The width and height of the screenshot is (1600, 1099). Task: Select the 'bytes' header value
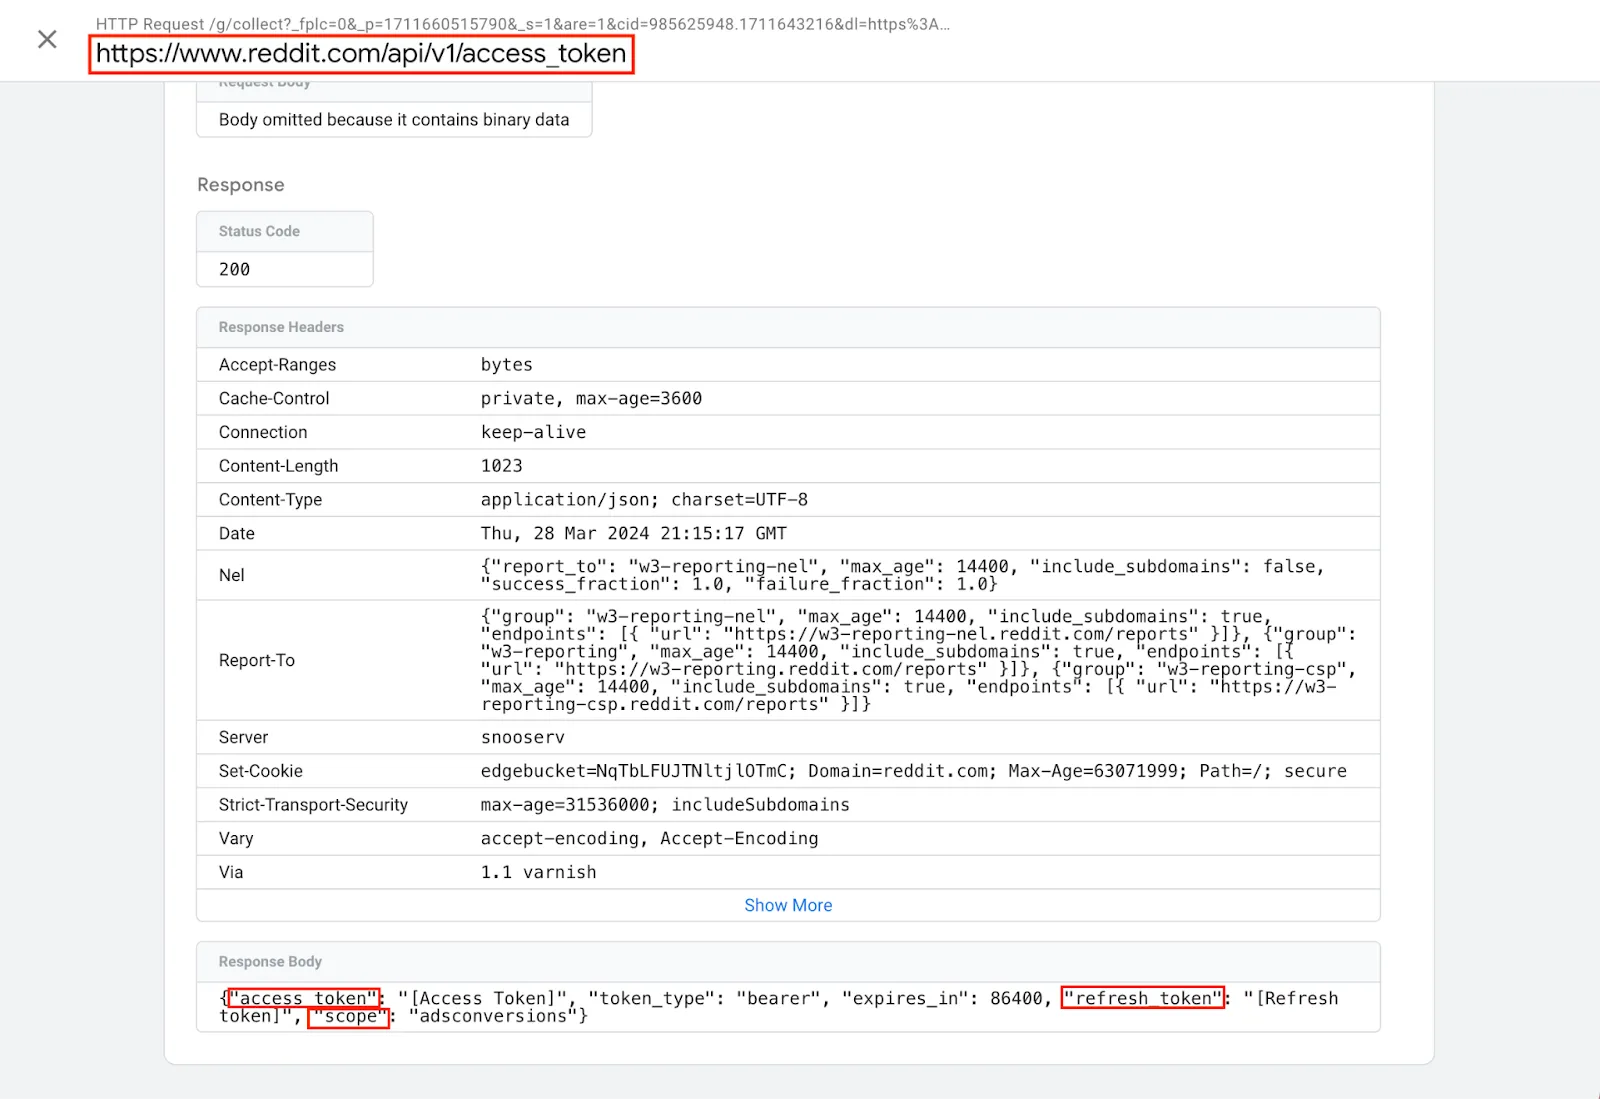click(507, 365)
